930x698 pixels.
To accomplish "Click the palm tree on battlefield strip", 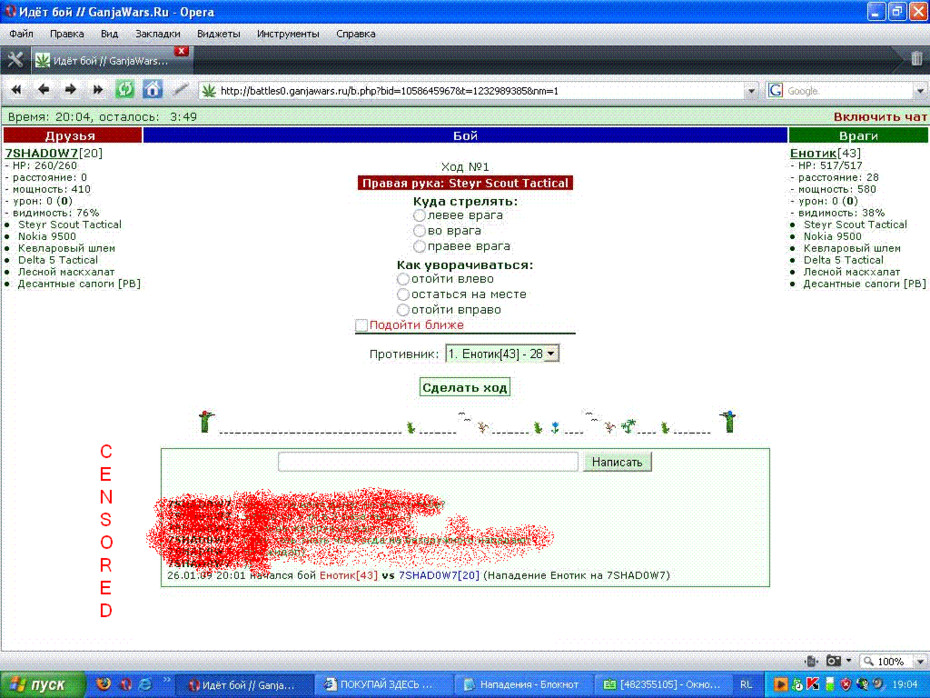I will 628,425.
